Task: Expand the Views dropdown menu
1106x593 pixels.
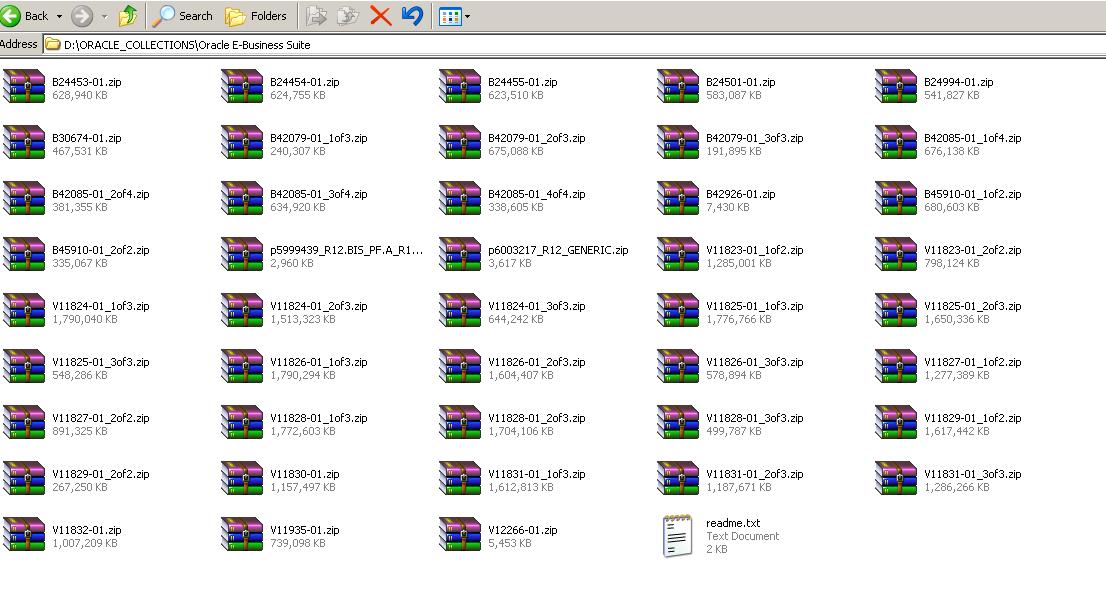Action: point(455,16)
